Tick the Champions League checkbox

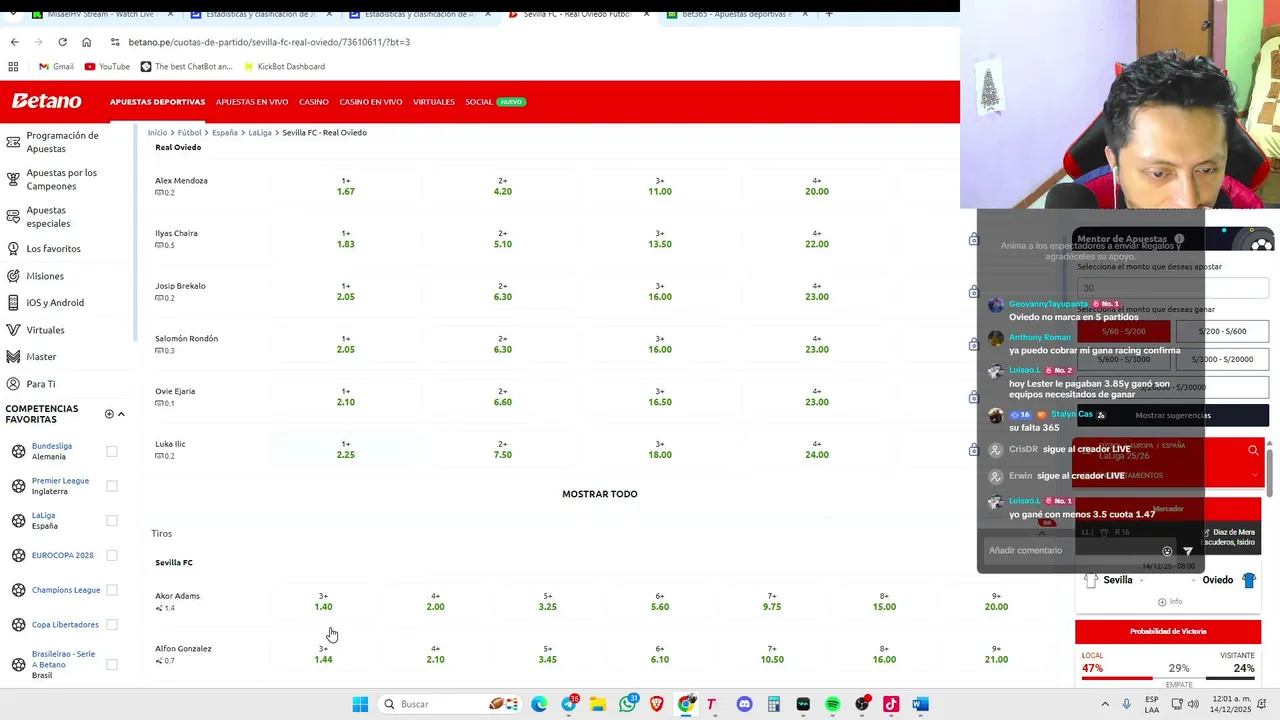point(112,590)
